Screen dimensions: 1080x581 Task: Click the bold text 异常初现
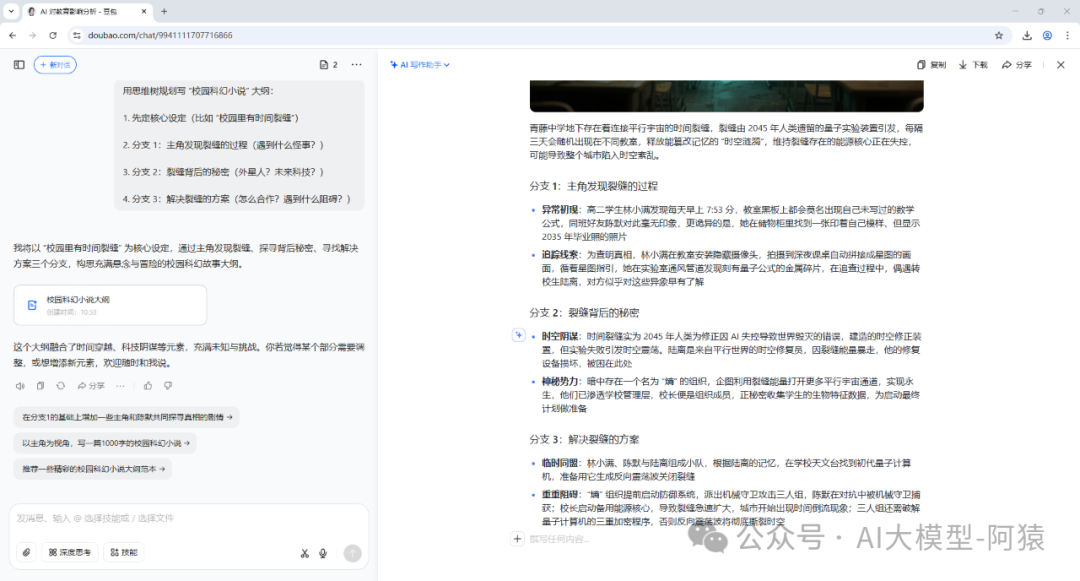pyautogui.click(x=559, y=210)
